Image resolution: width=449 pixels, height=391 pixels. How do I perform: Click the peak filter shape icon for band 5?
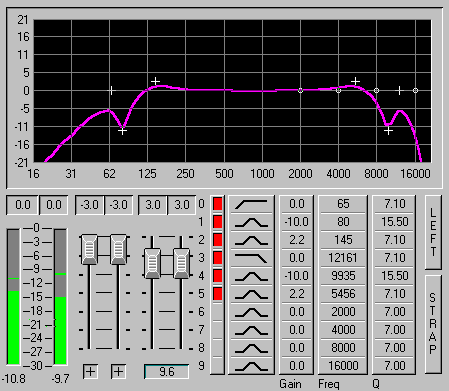tap(251, 294)
